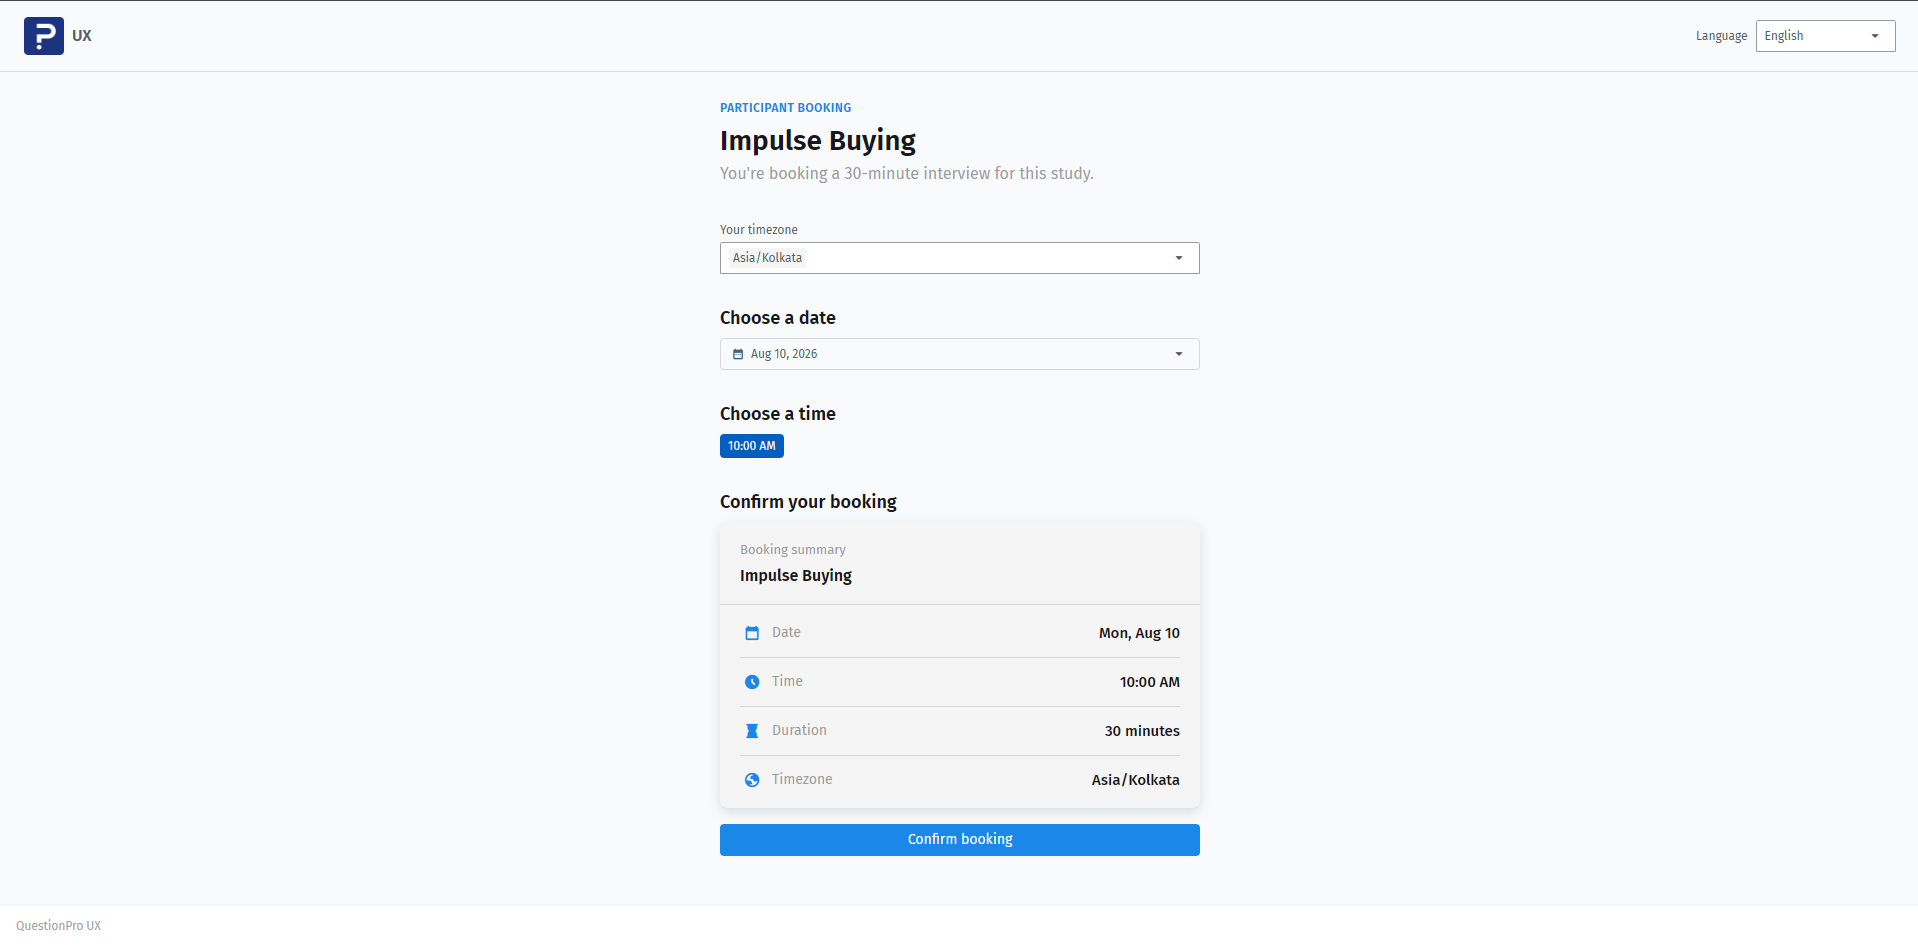Image resolution: width=1918 pixels, height=946 pixels.
Task: Expand the Language dropdown arrow
Action: point(1875,36)
